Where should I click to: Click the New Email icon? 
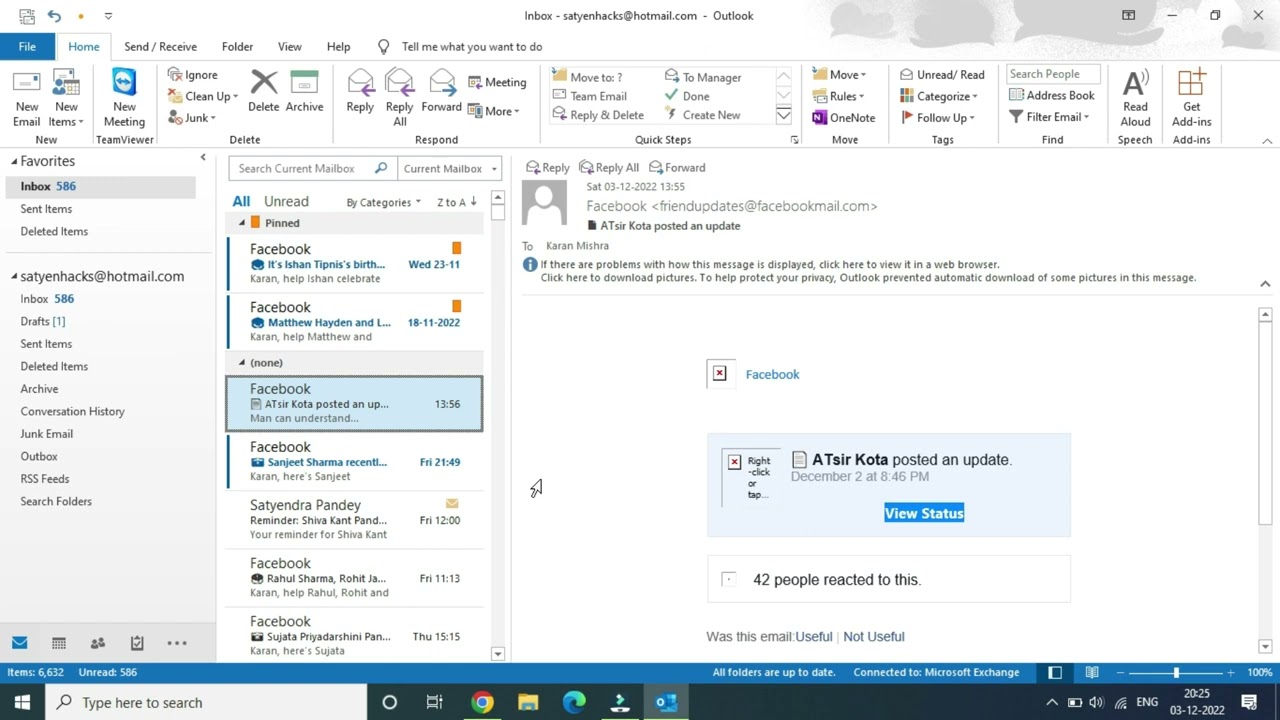[27, 84]
